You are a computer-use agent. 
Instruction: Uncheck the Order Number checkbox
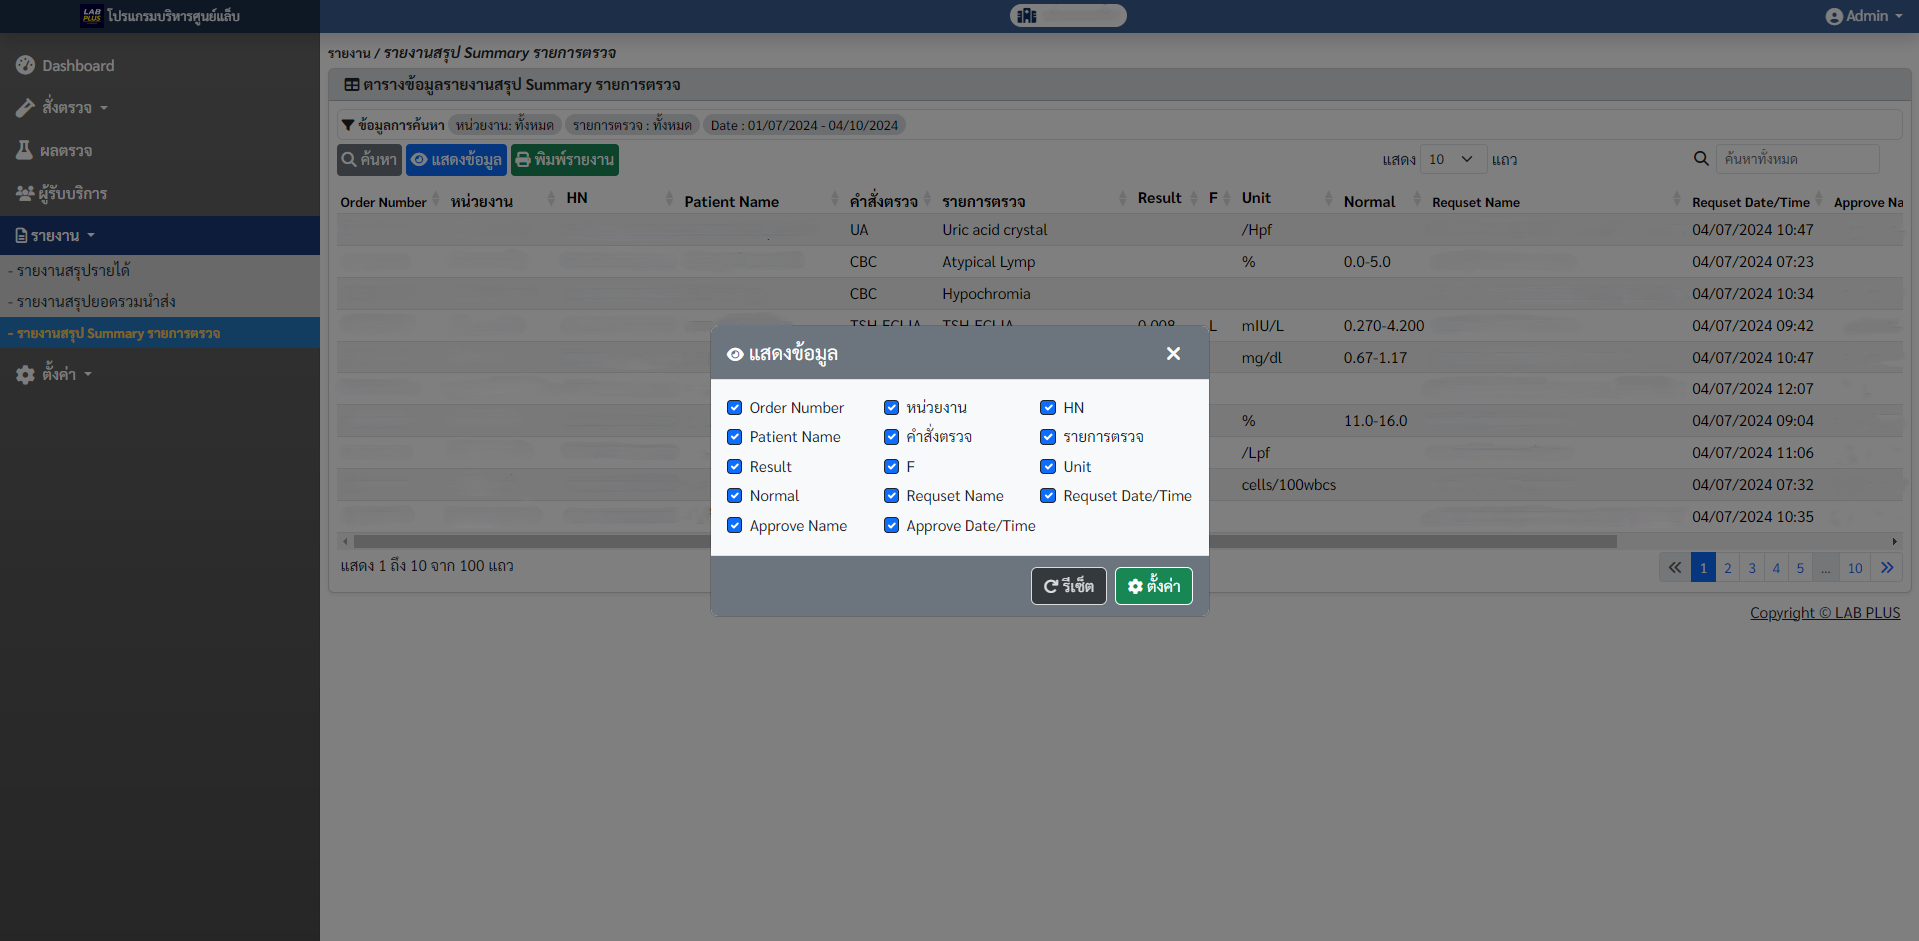coord(735,408)
